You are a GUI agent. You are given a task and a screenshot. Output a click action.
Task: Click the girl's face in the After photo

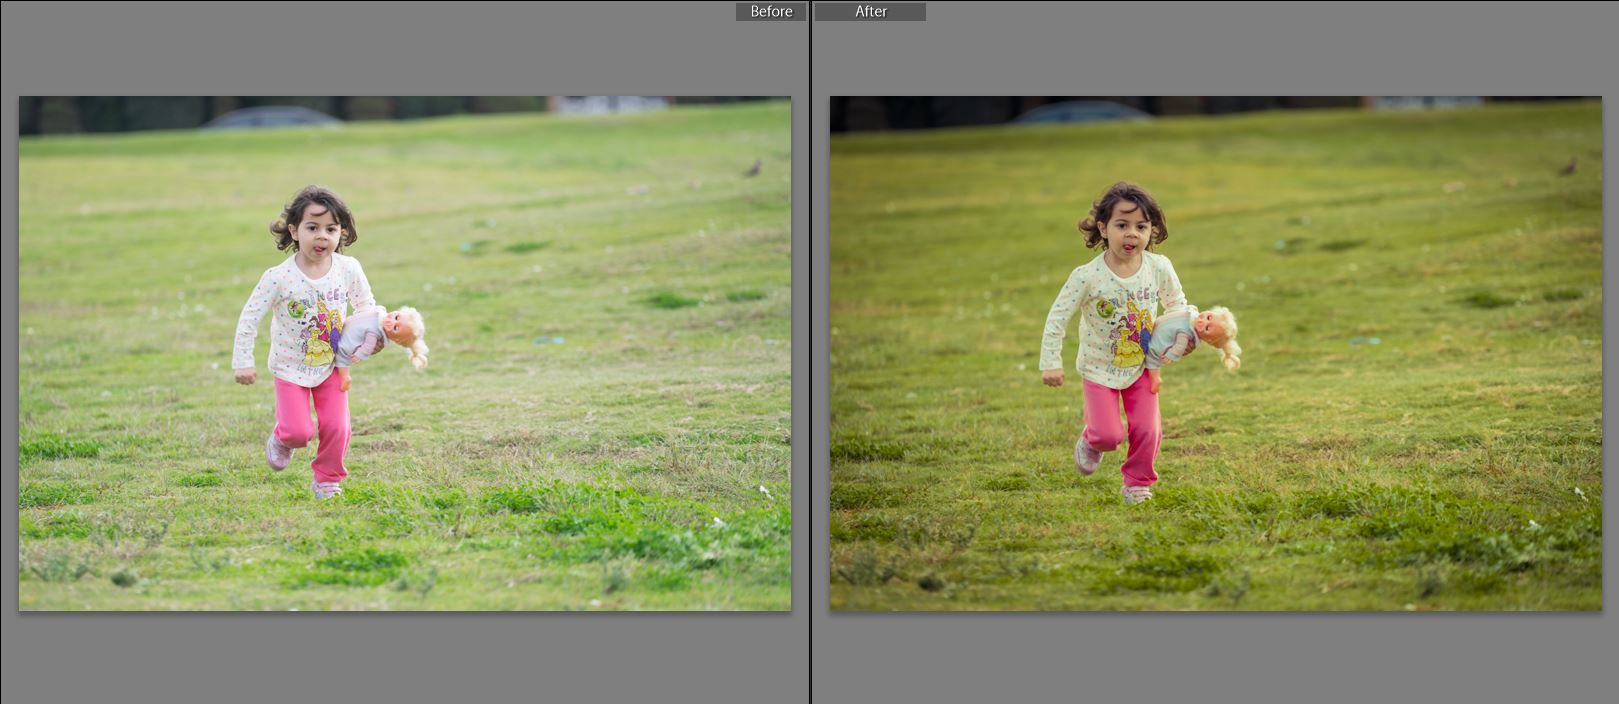[1124, 236]
